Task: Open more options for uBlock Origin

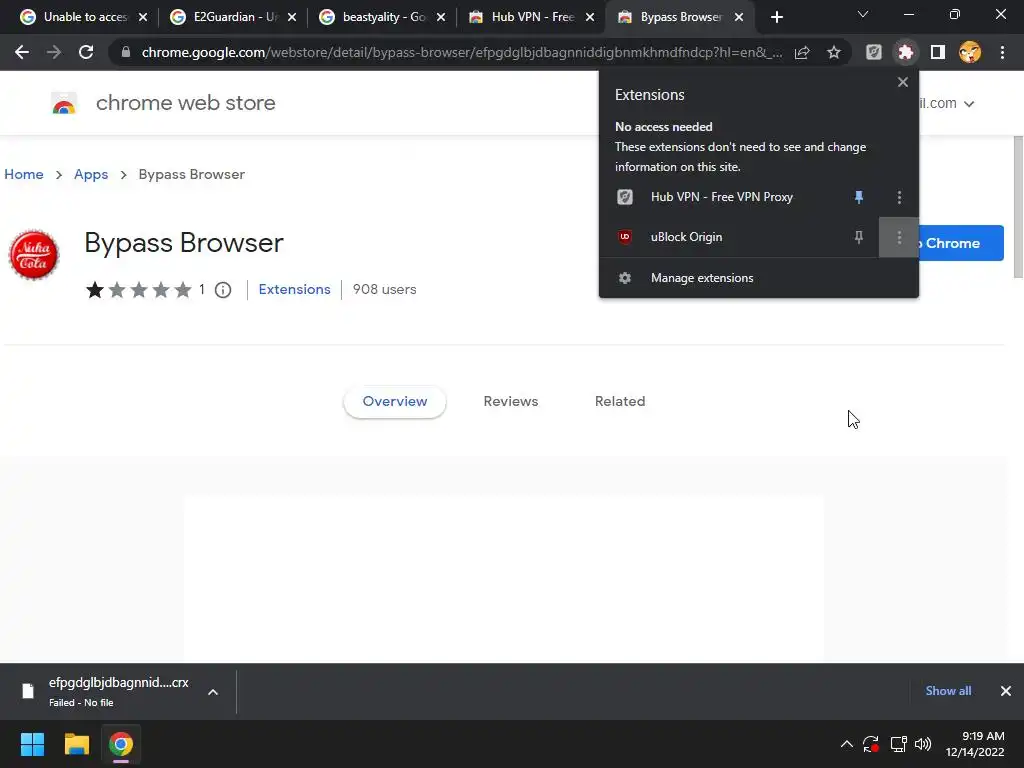Action: coord(899,238)
